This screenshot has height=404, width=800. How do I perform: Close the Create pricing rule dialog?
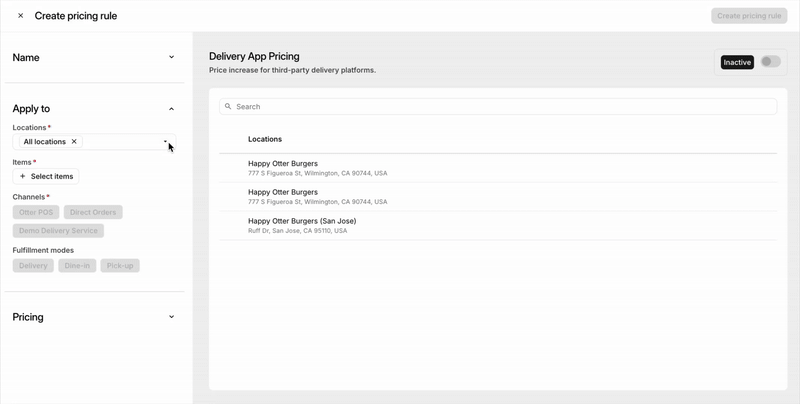point(20,16)
